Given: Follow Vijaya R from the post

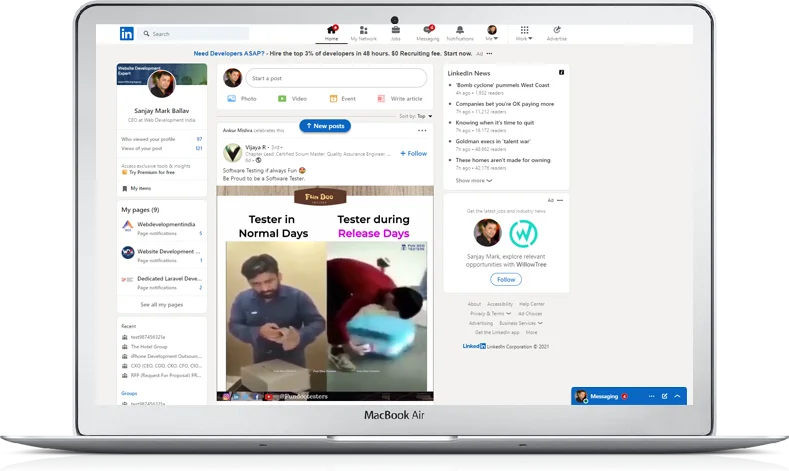Looking at the screenshot, I should pyautogui.click(x=413, y=153).
